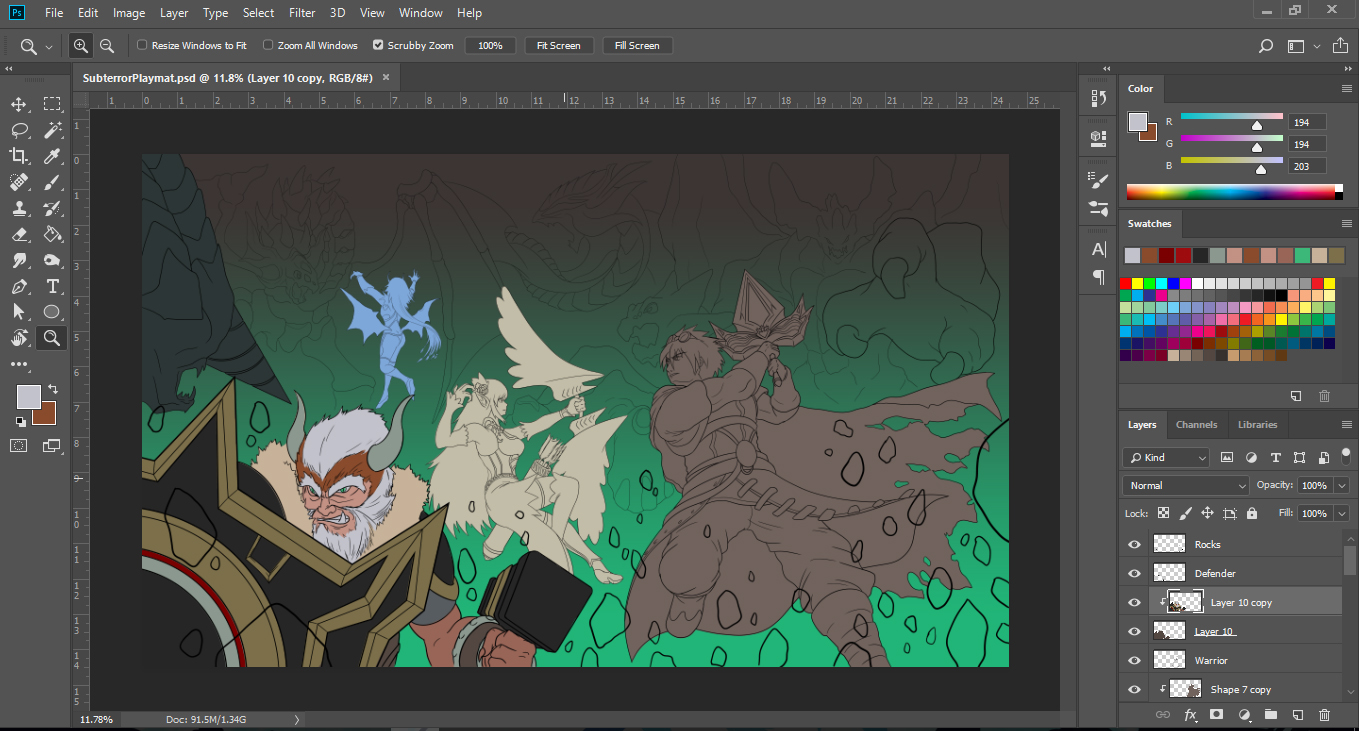
Task: Click the Fit Screen button
Action: pyautogui.click(x=558, y=46)
